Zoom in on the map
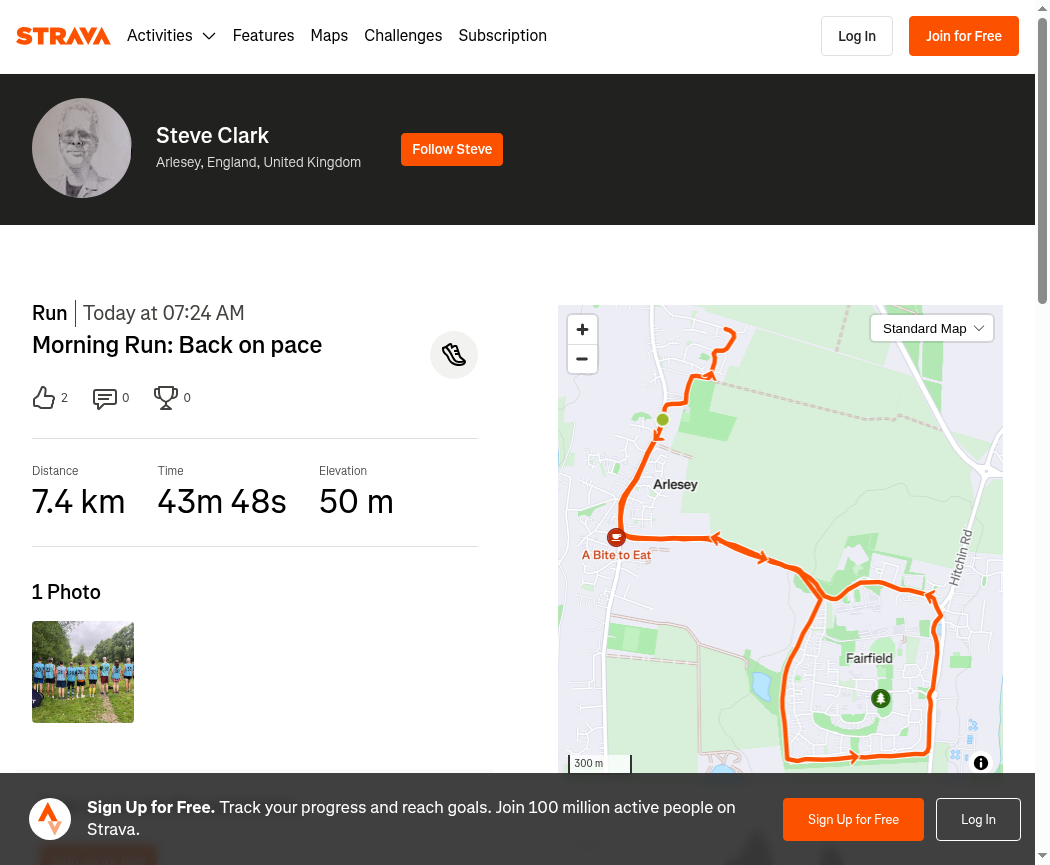Viewport: 1050px width, 865px height. click(582, 329)
